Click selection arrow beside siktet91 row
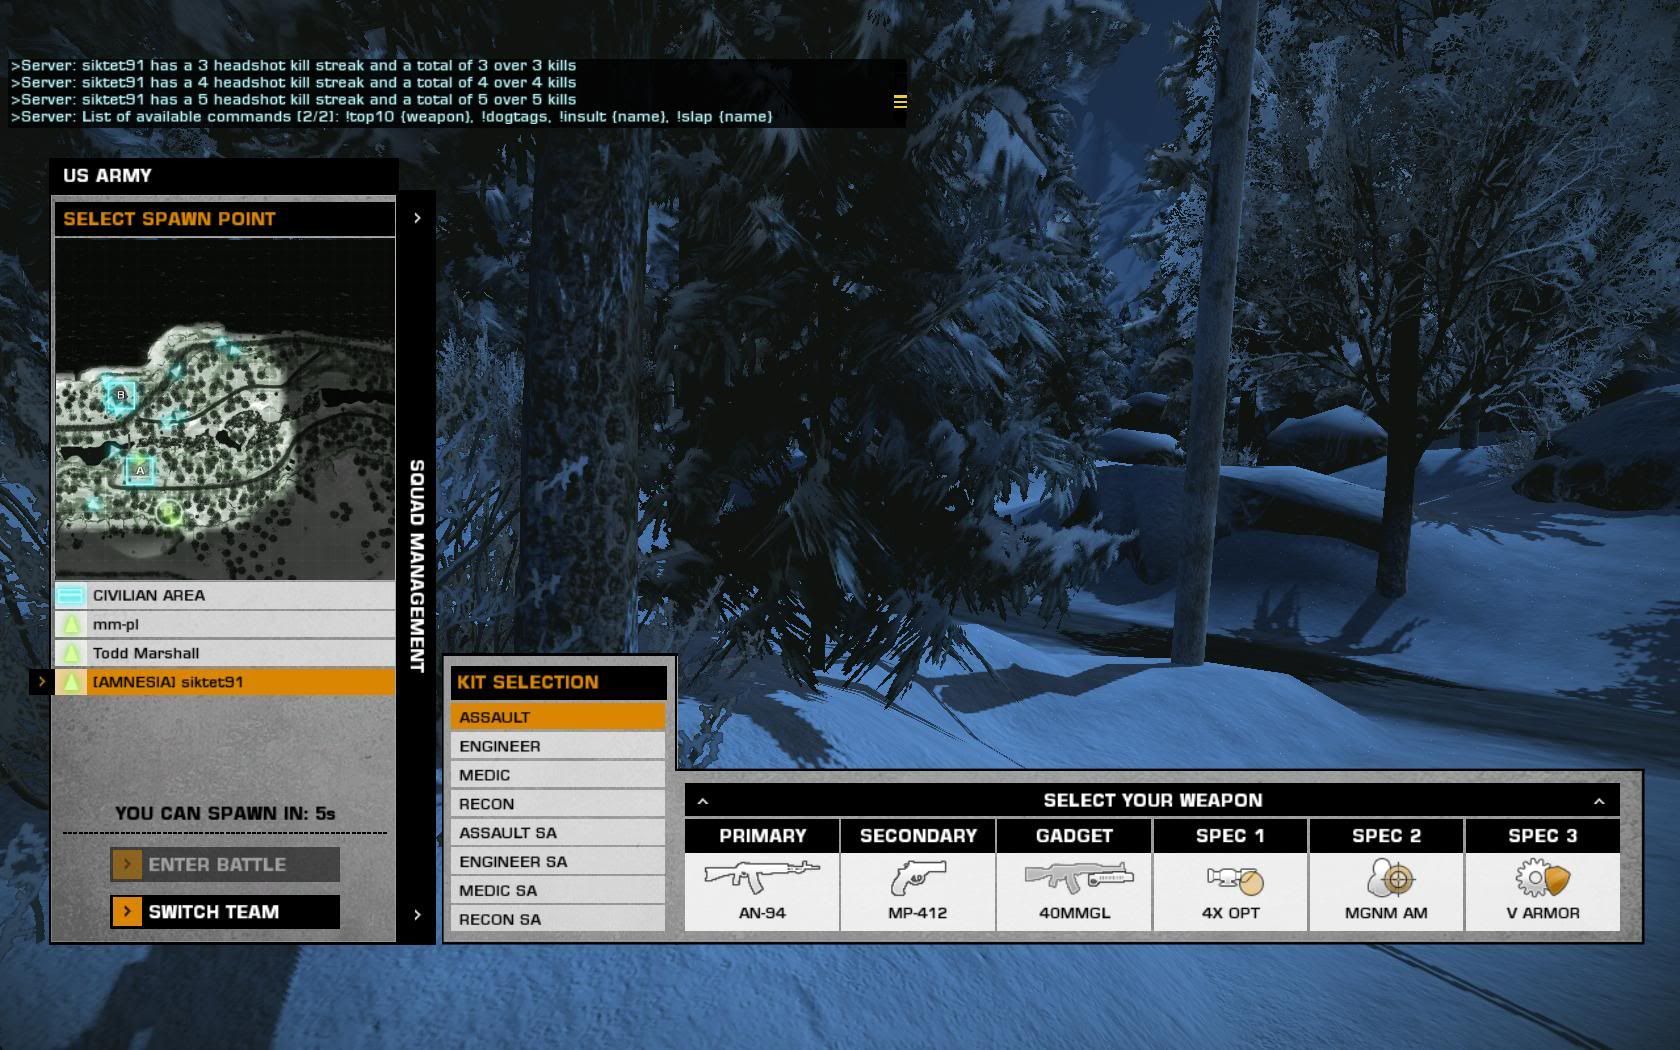 (x=41, y=682)
